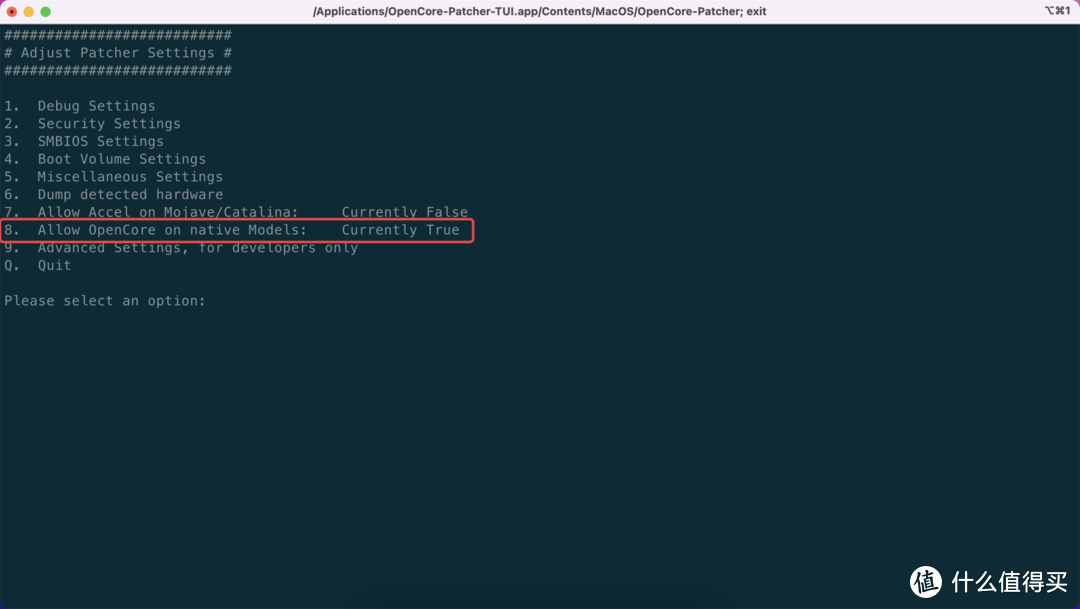Click the 'Please select an option:' prompt
This screenshot has width=1080, height=609.
click(105, 301)
